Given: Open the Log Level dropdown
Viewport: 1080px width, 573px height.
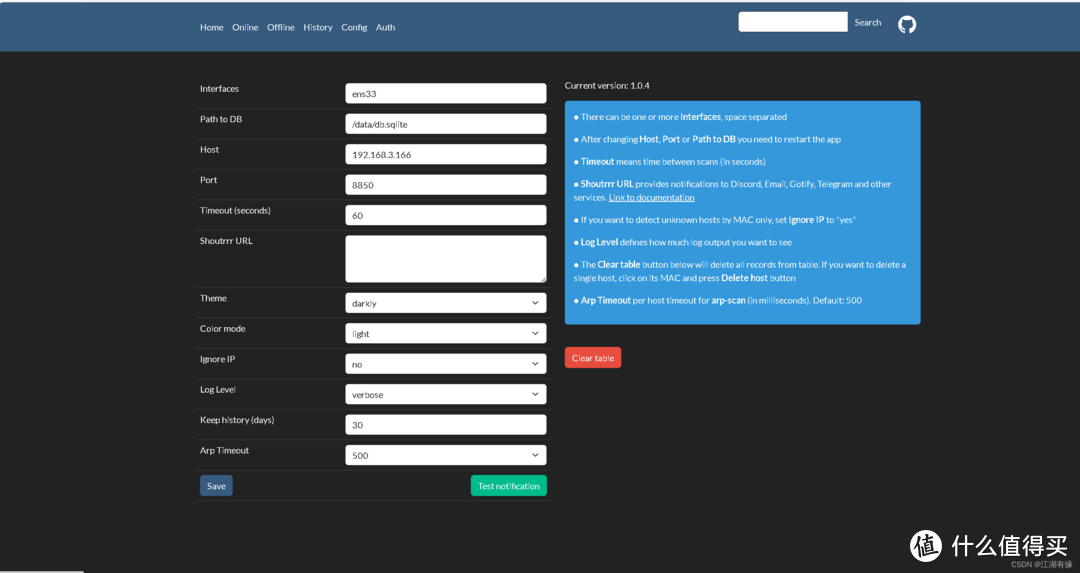Looking at the screenshot, I should pos(445,394).
